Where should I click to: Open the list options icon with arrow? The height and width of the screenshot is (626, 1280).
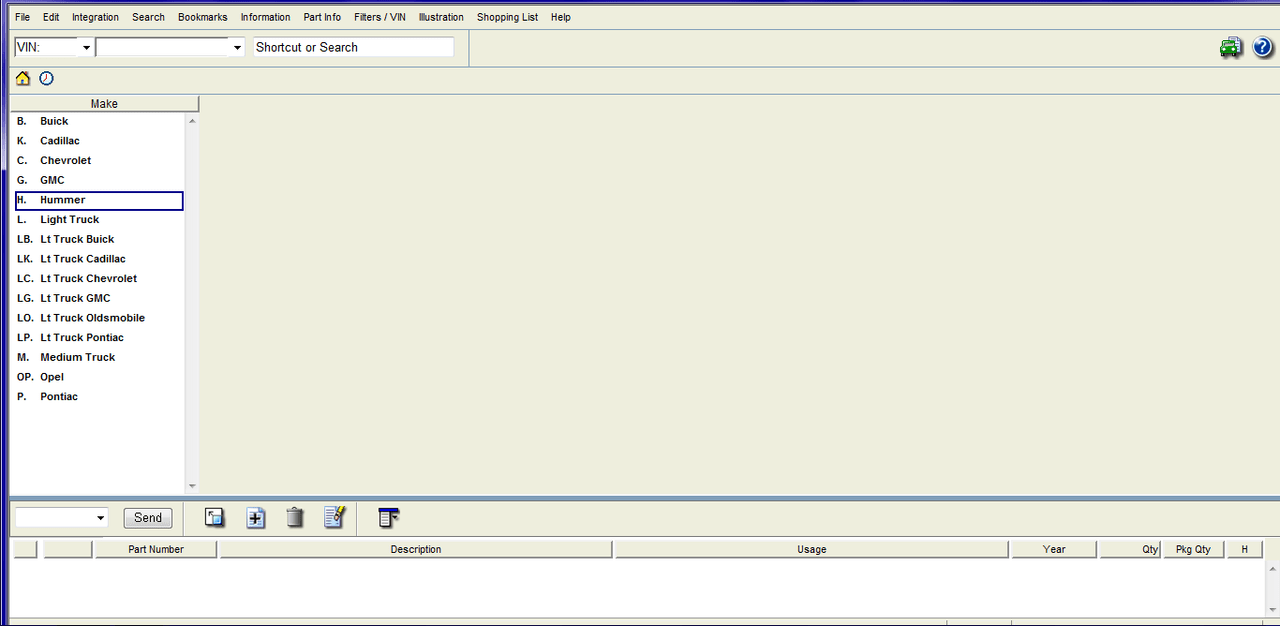(x=389, y=517)
